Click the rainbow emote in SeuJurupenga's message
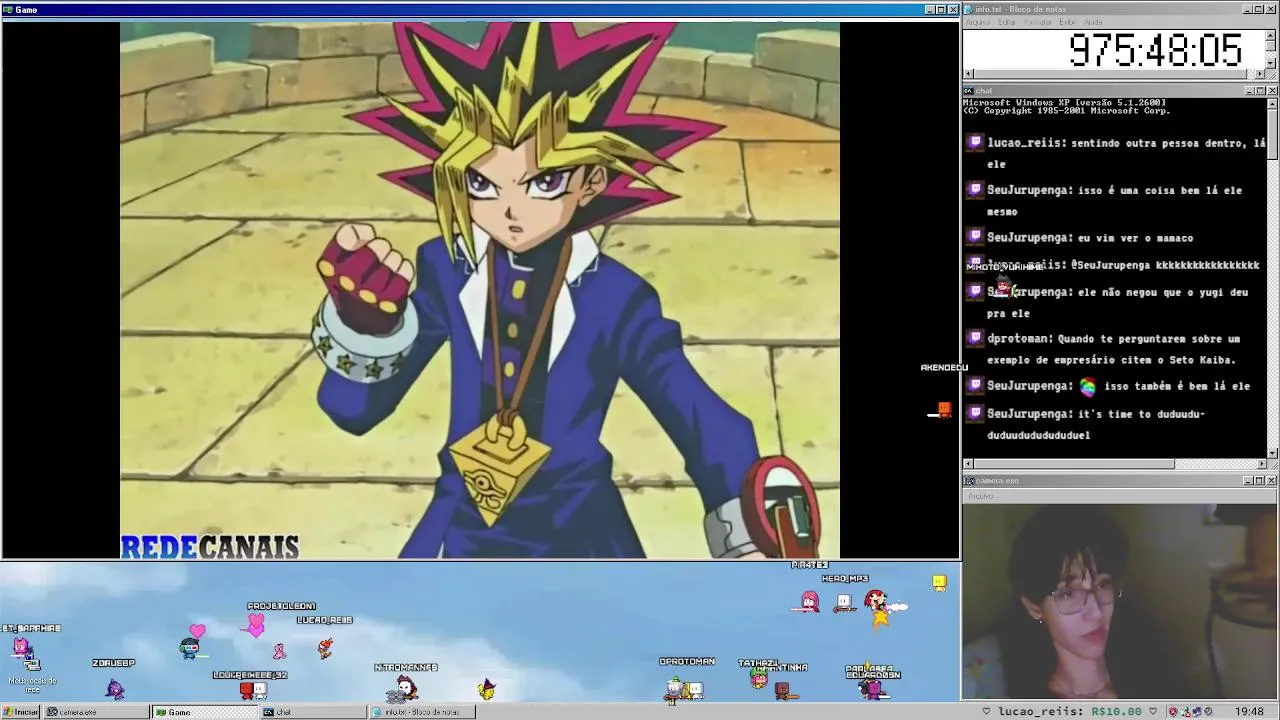1280x720 pixels. pyautogui.click(x=1087, y=387)
